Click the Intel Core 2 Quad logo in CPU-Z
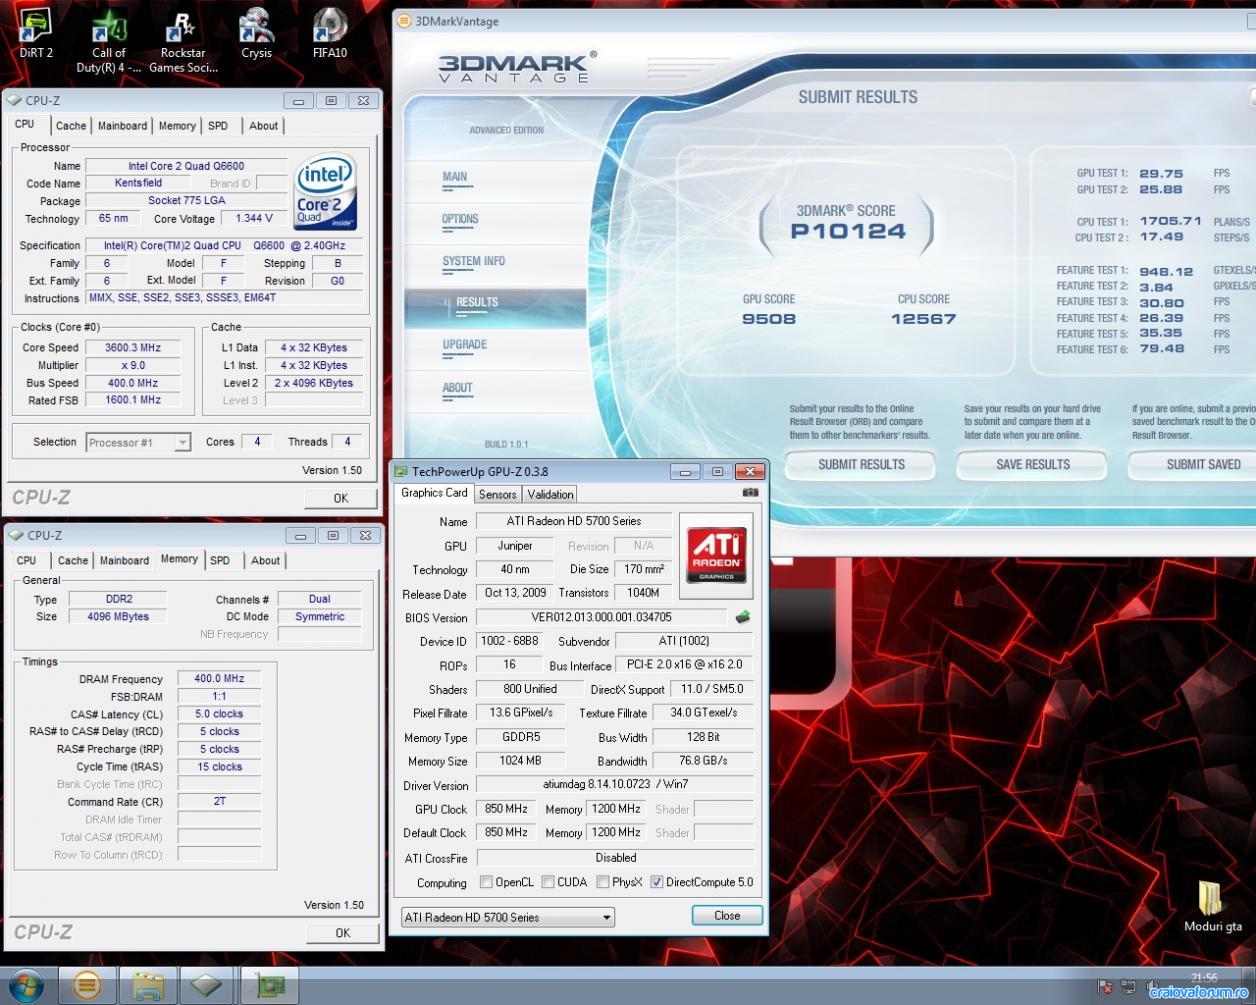The width and height of the screenshot is (1256, 1005). coord(326,193)
